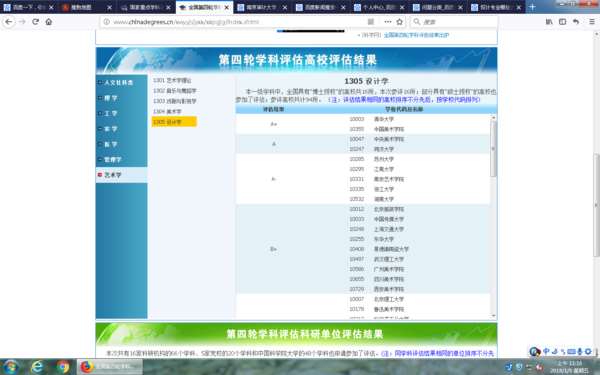Close the 百度一下 tab
The image size is (600, 375).
click(x=51, y=7)
